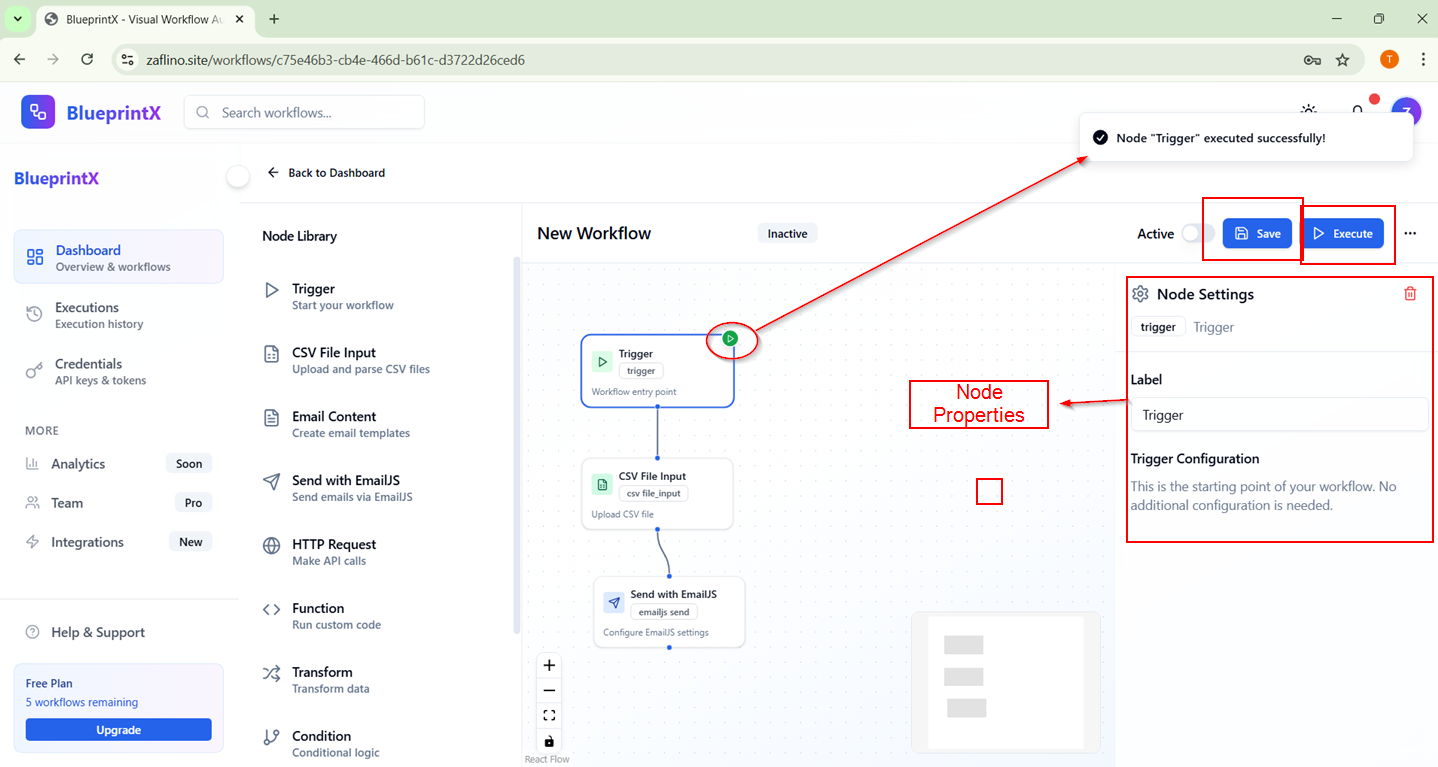
Task: Open Dashboard in sidebar
Action: pos(119,257)
